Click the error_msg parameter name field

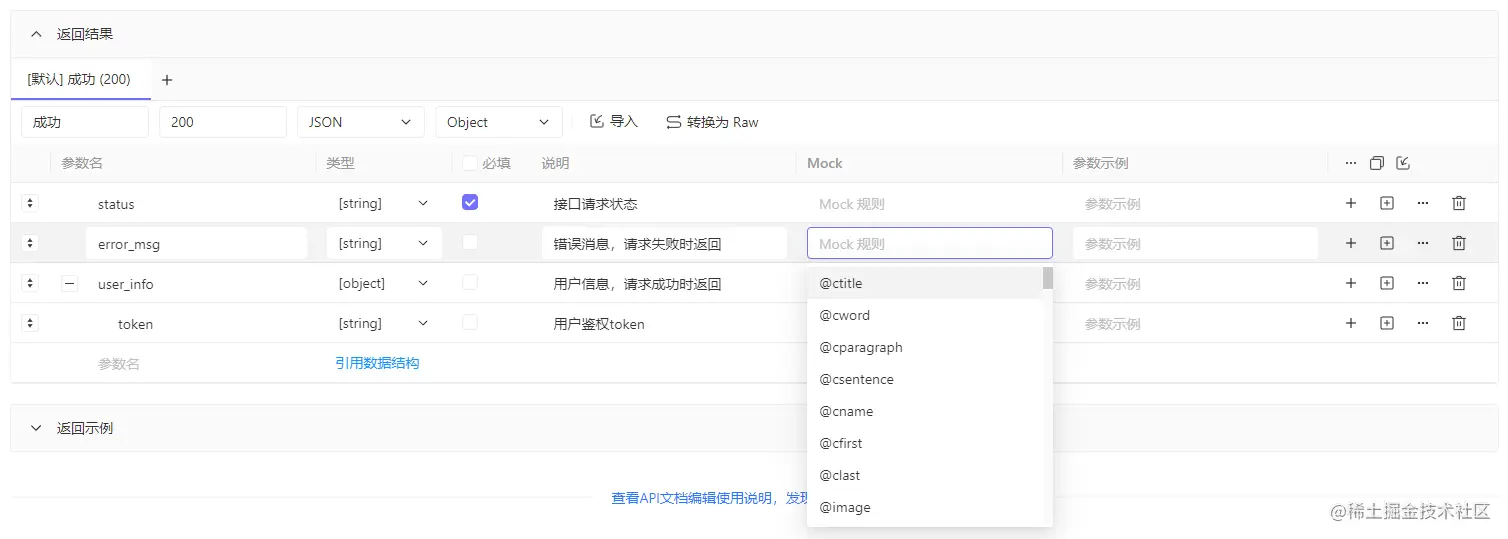[x=196, y=243]
